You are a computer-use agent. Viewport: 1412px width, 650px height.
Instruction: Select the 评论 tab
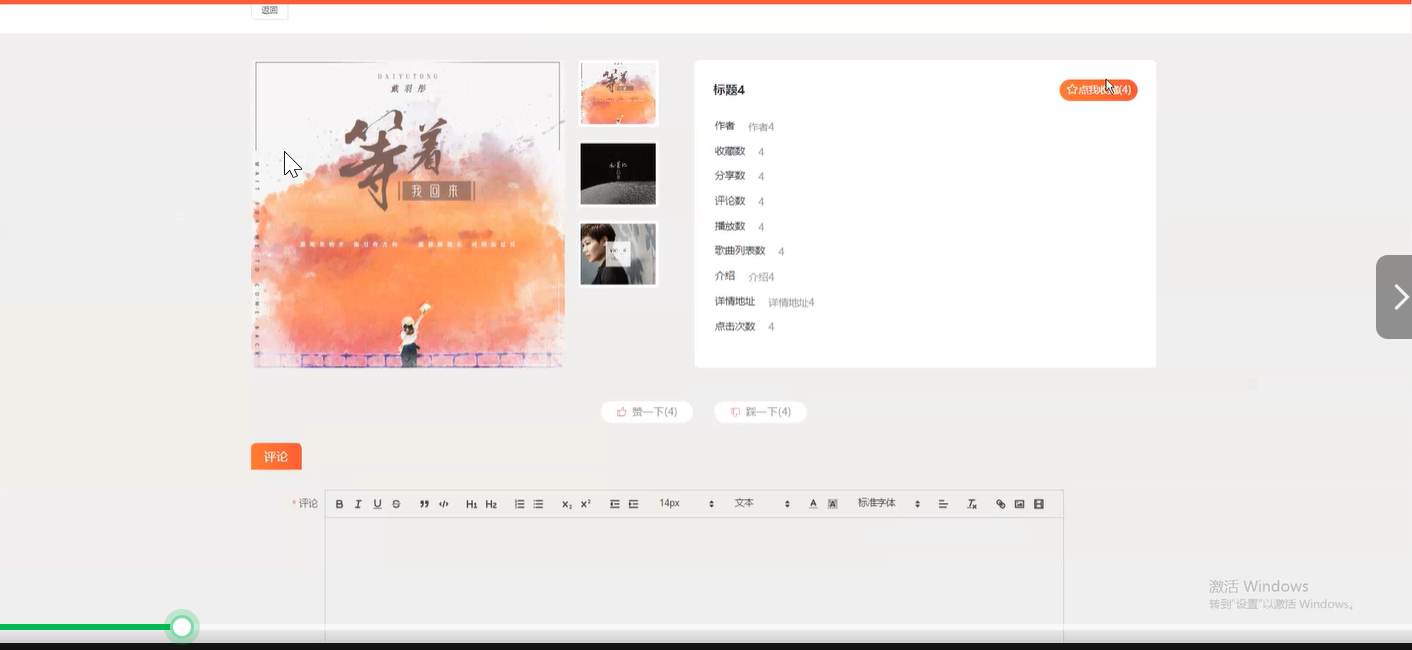[276, 457]
